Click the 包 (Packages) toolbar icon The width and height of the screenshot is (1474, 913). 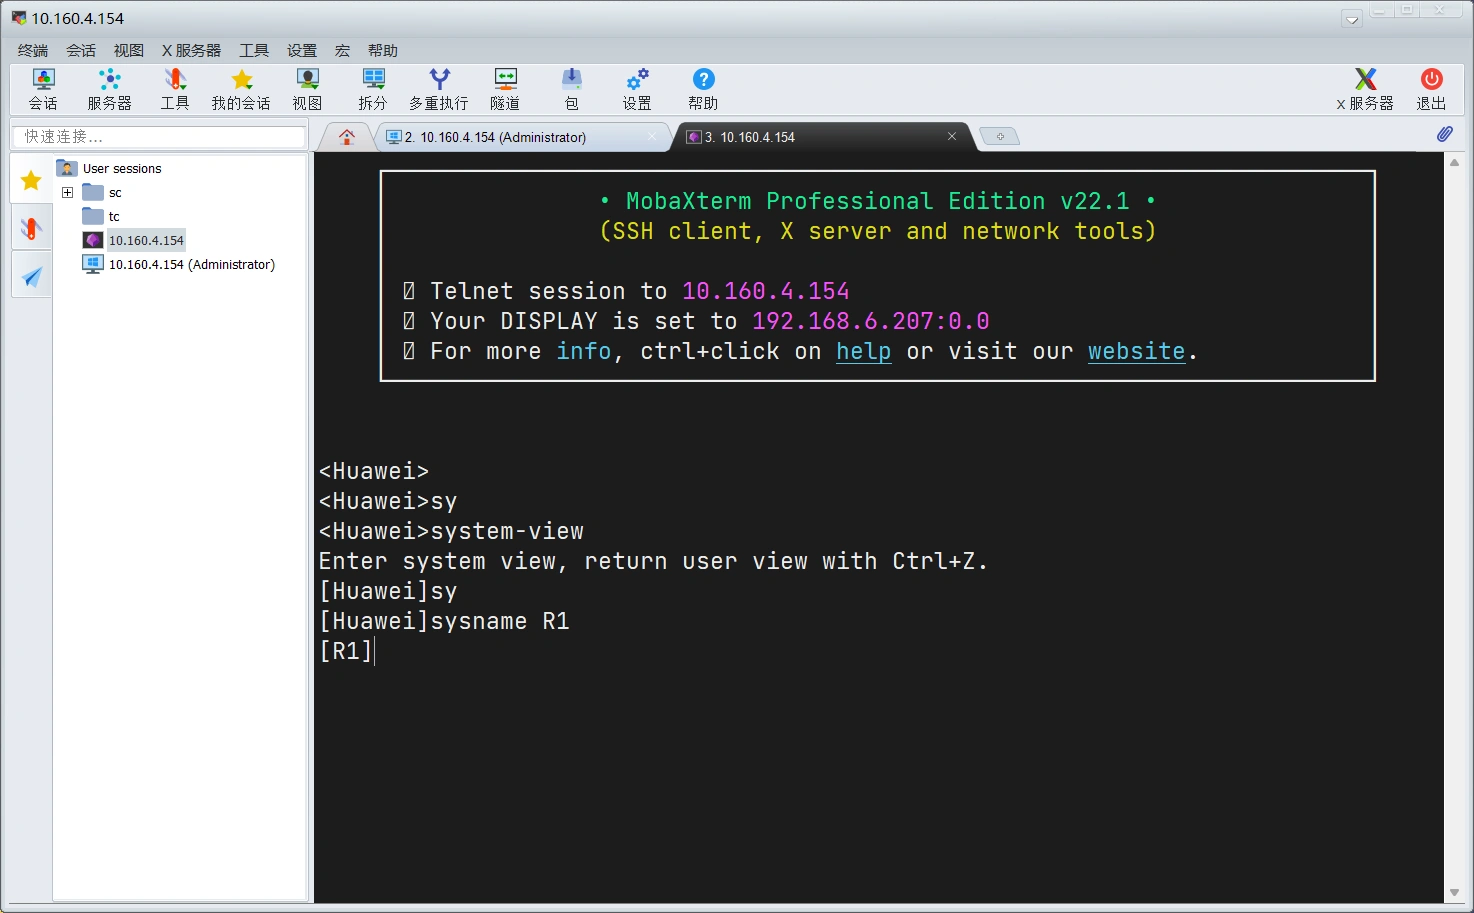(x=571, y=89)
